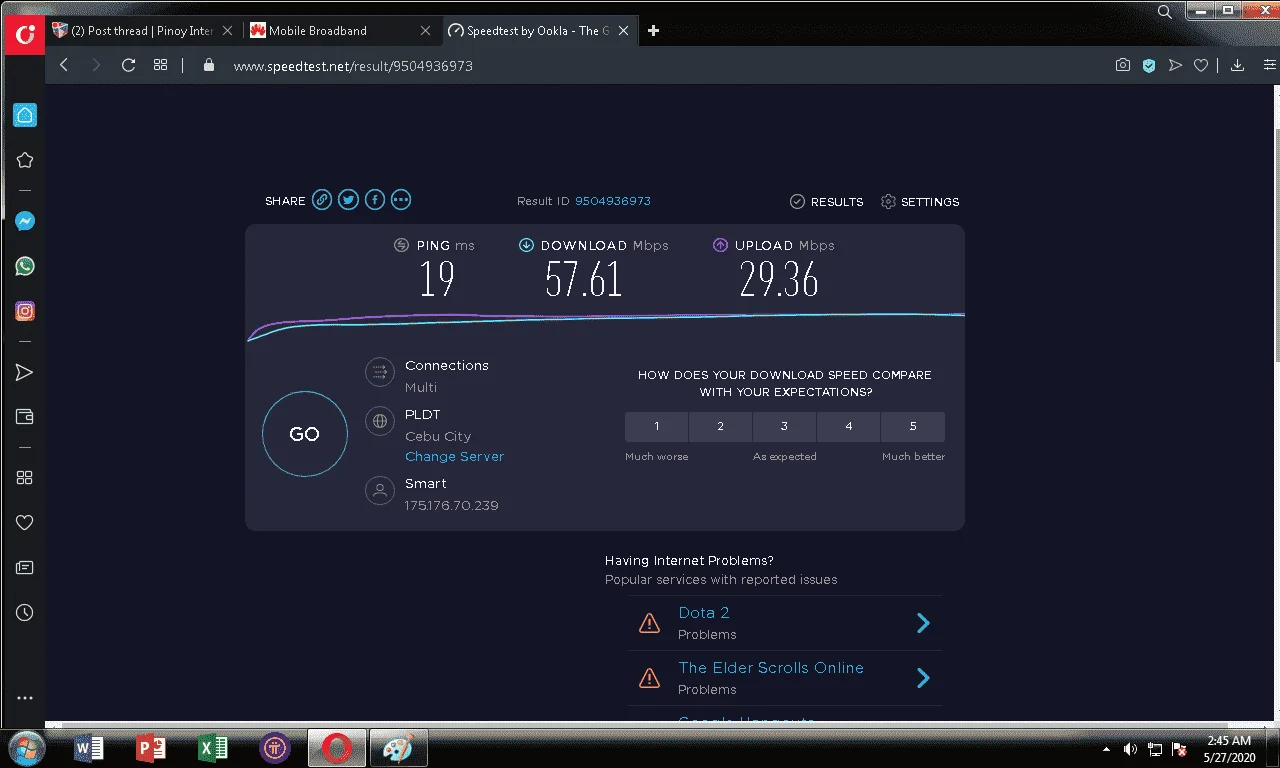Copy result link via the share link icon
The height and width of the screenshot is (768, 1280).
coord(322,200)
